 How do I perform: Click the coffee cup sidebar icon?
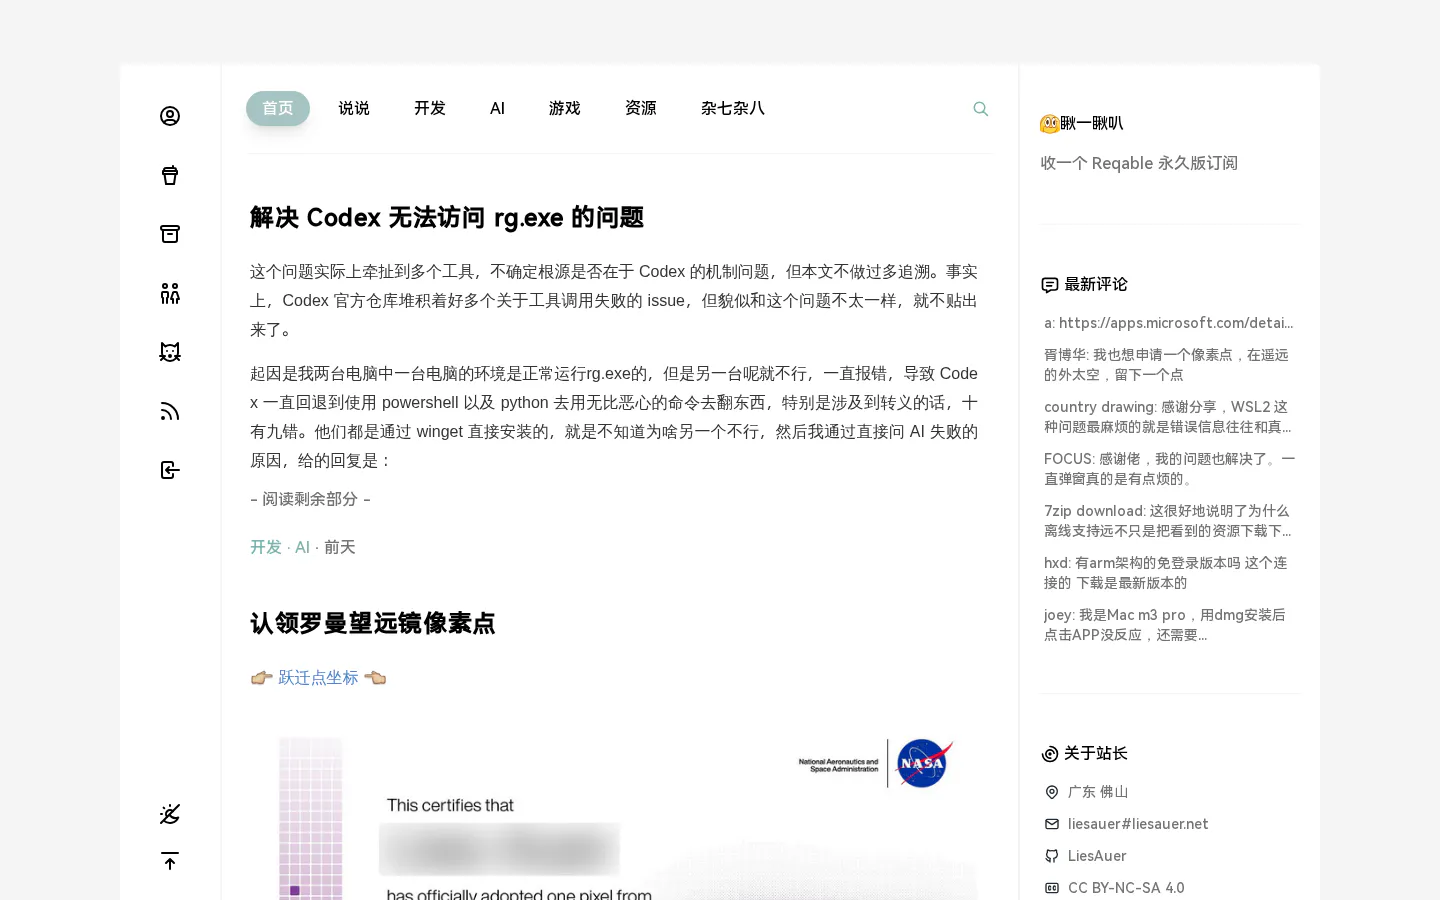pyautogui.click(x=170, y=175)
